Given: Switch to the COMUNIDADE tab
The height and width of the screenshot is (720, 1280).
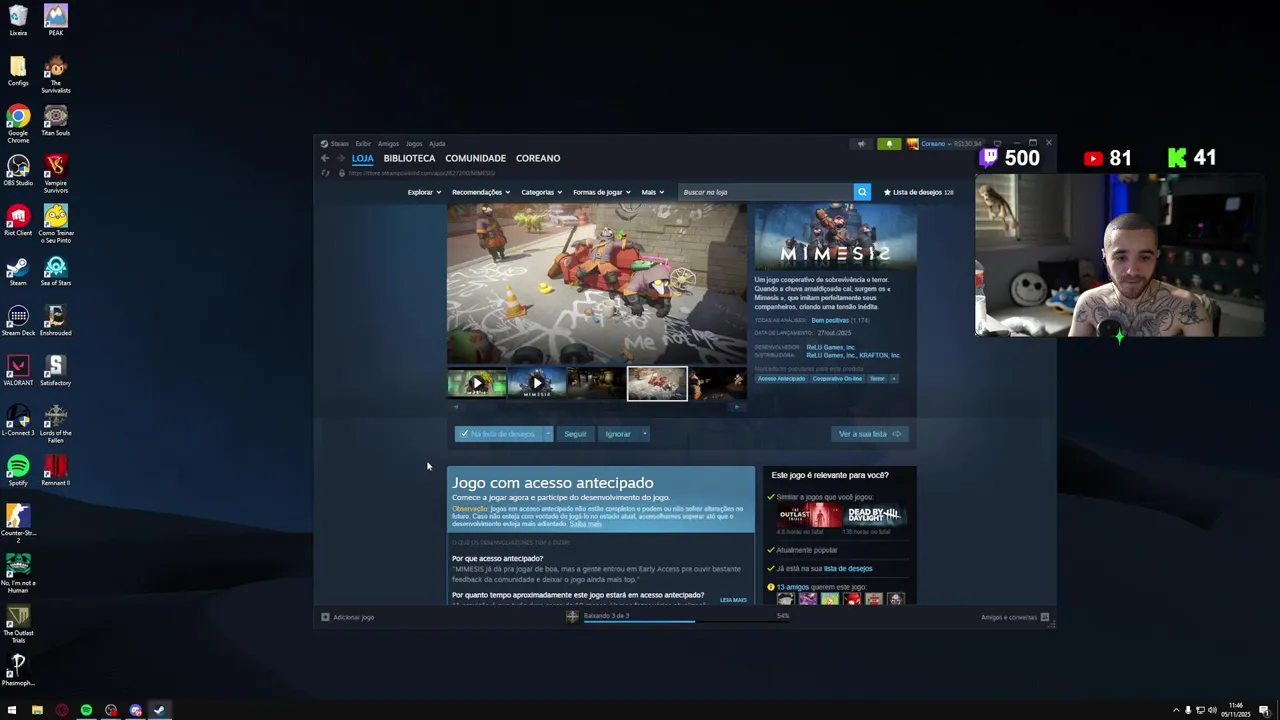Looking at the screenshot, I should (x=475, y=158).
